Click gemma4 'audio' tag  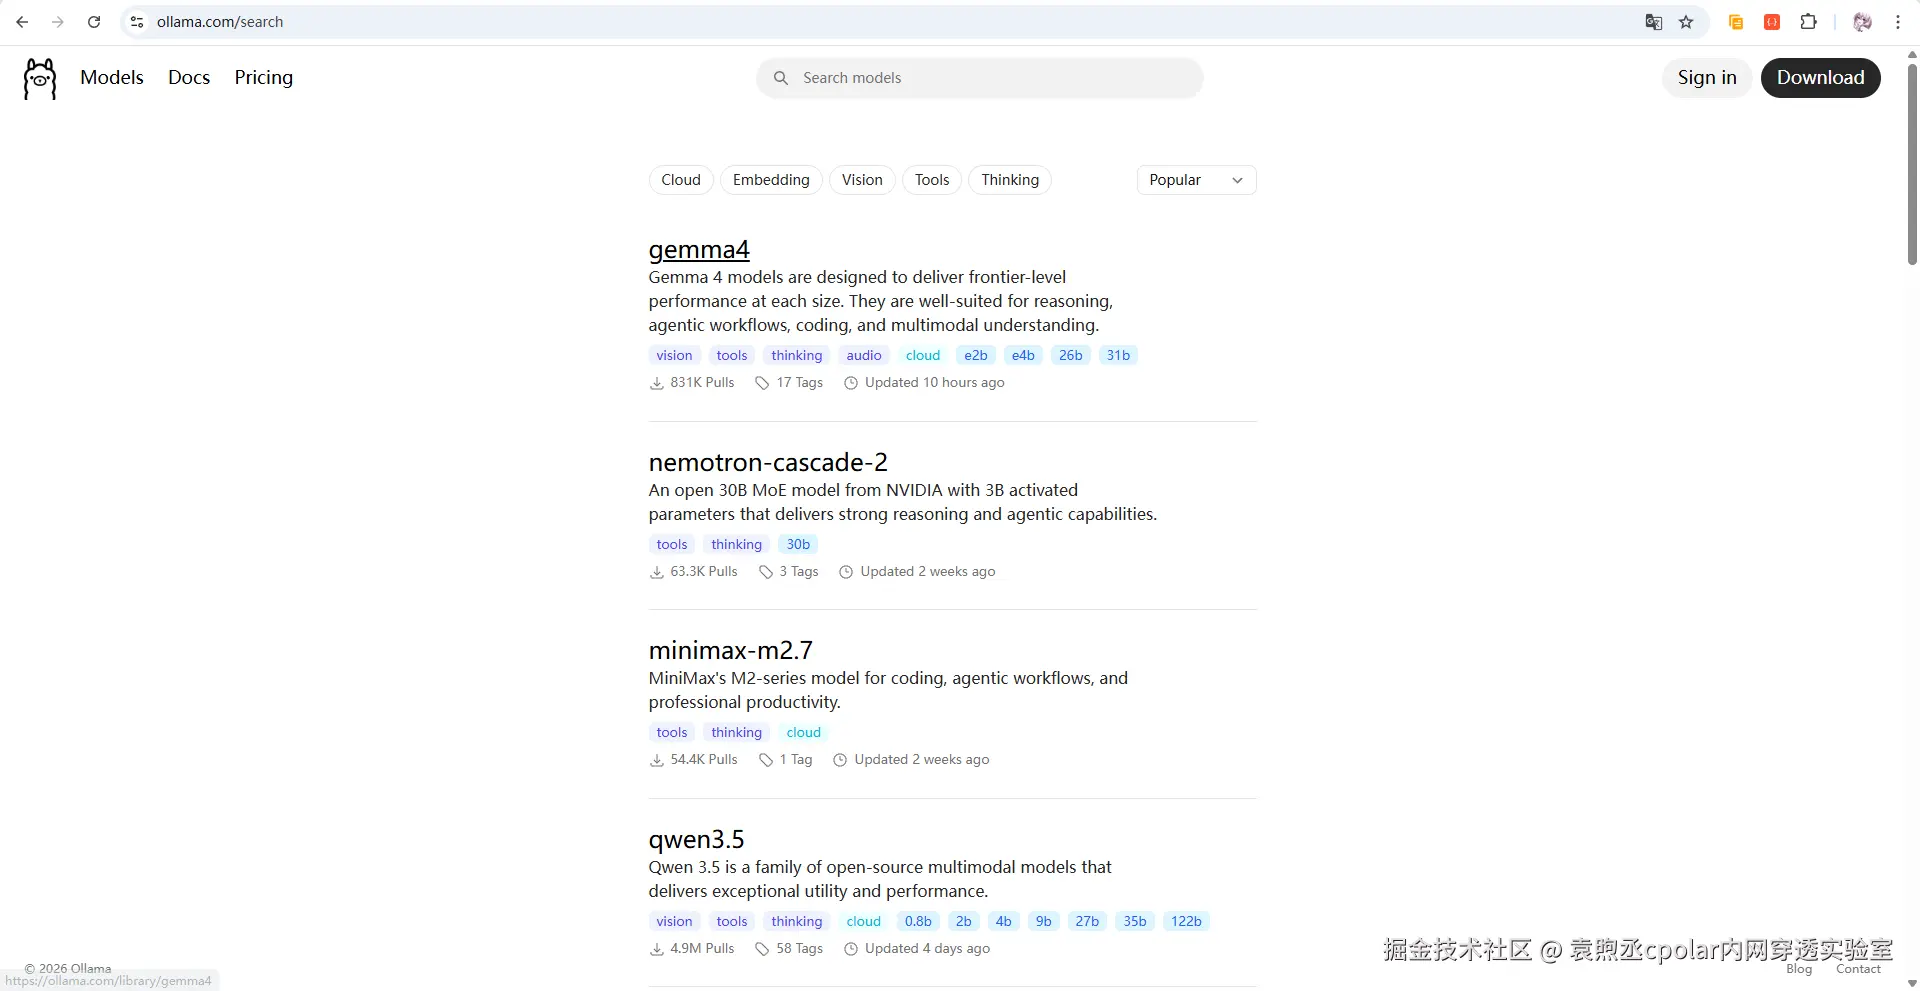pos(864,355)
